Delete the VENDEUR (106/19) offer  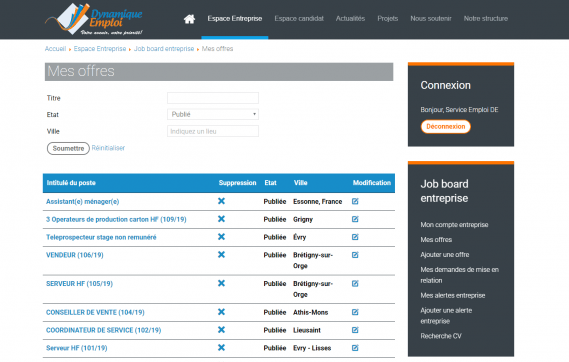(x=221, y=255)
